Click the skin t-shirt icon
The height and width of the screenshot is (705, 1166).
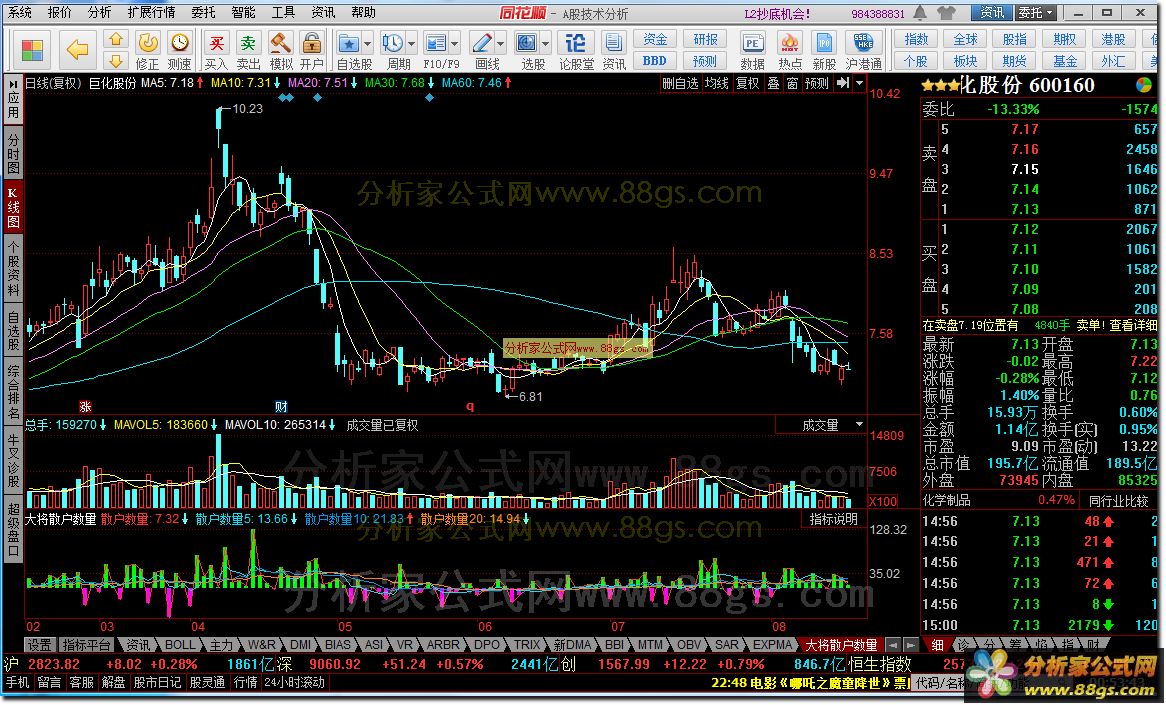pyautogui.click(x=946, y=13)
